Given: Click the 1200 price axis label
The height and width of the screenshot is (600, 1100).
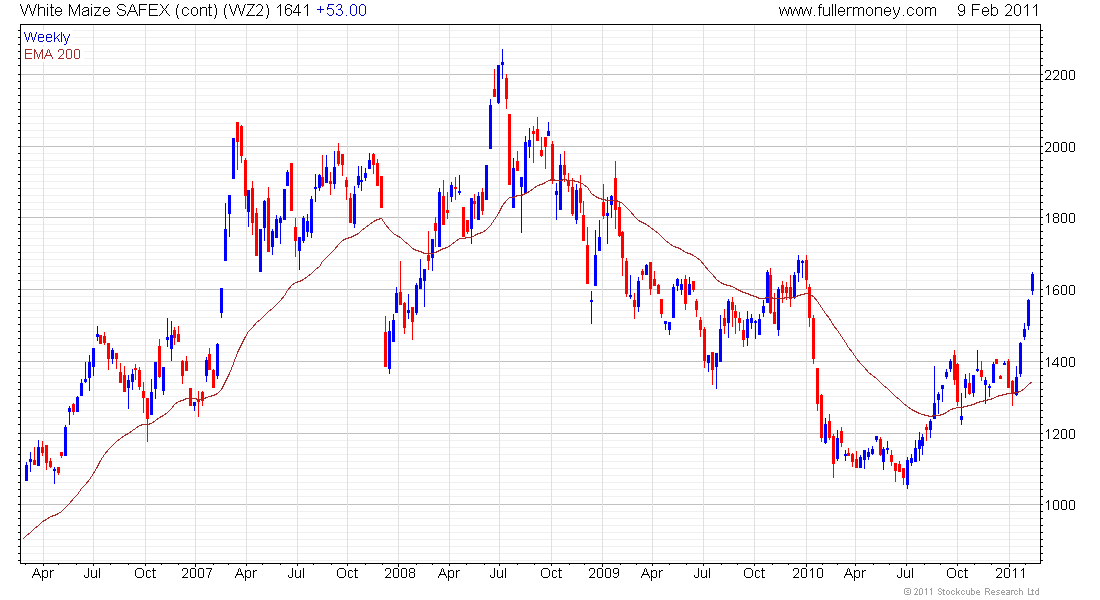Looking at the screenshot, I should (1059, 434).
